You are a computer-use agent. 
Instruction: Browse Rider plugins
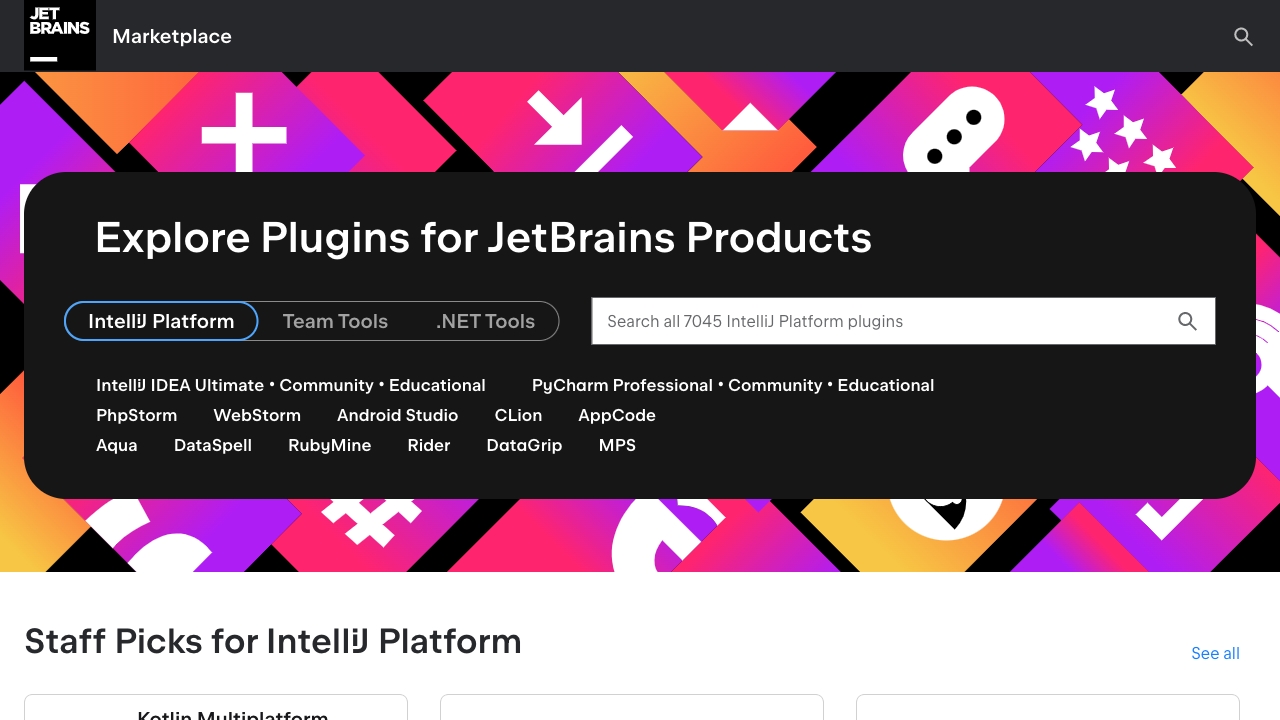429,445
